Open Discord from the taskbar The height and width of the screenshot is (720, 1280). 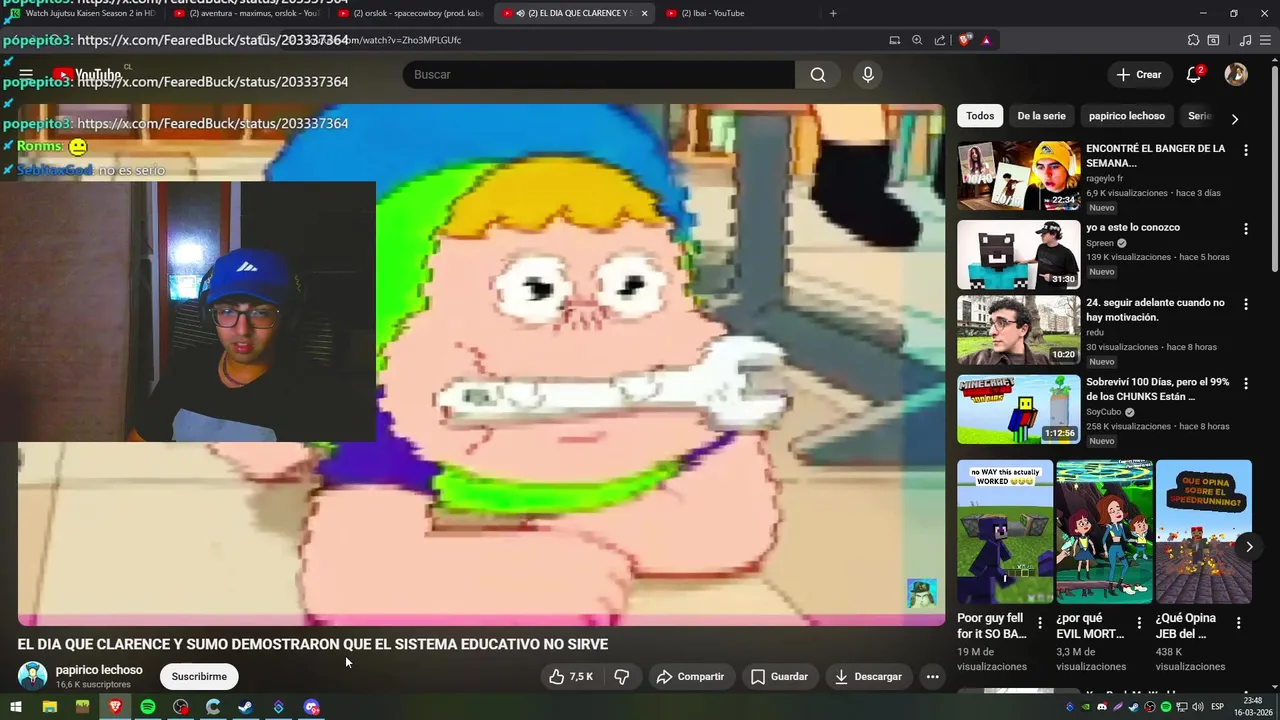(311, 707)
